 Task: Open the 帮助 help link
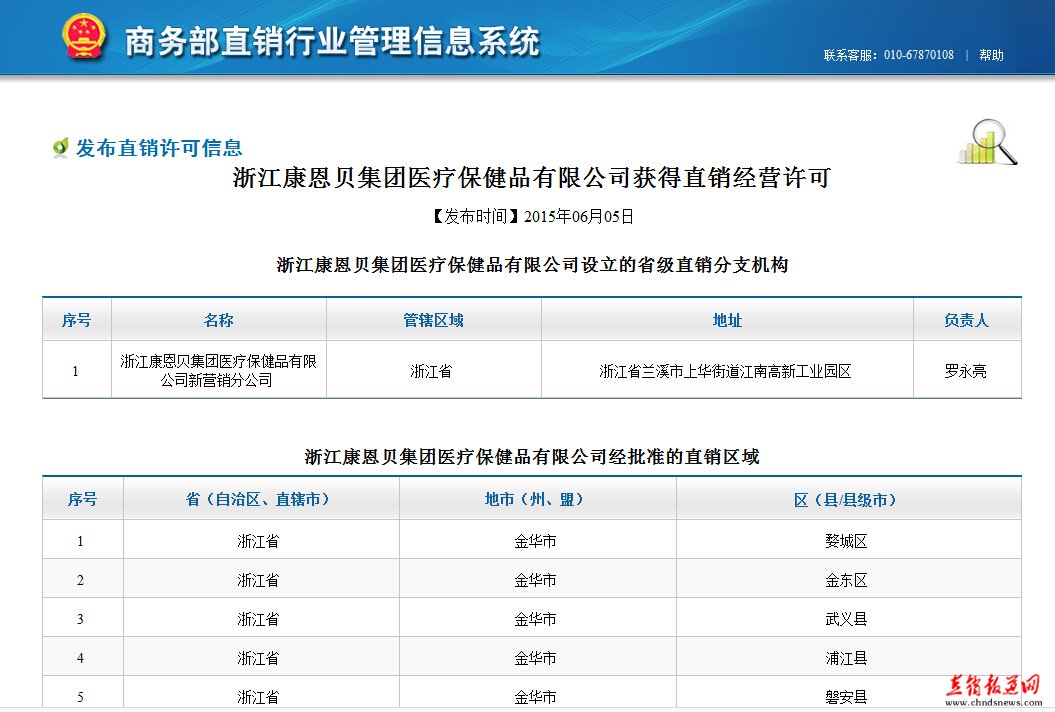991,55
